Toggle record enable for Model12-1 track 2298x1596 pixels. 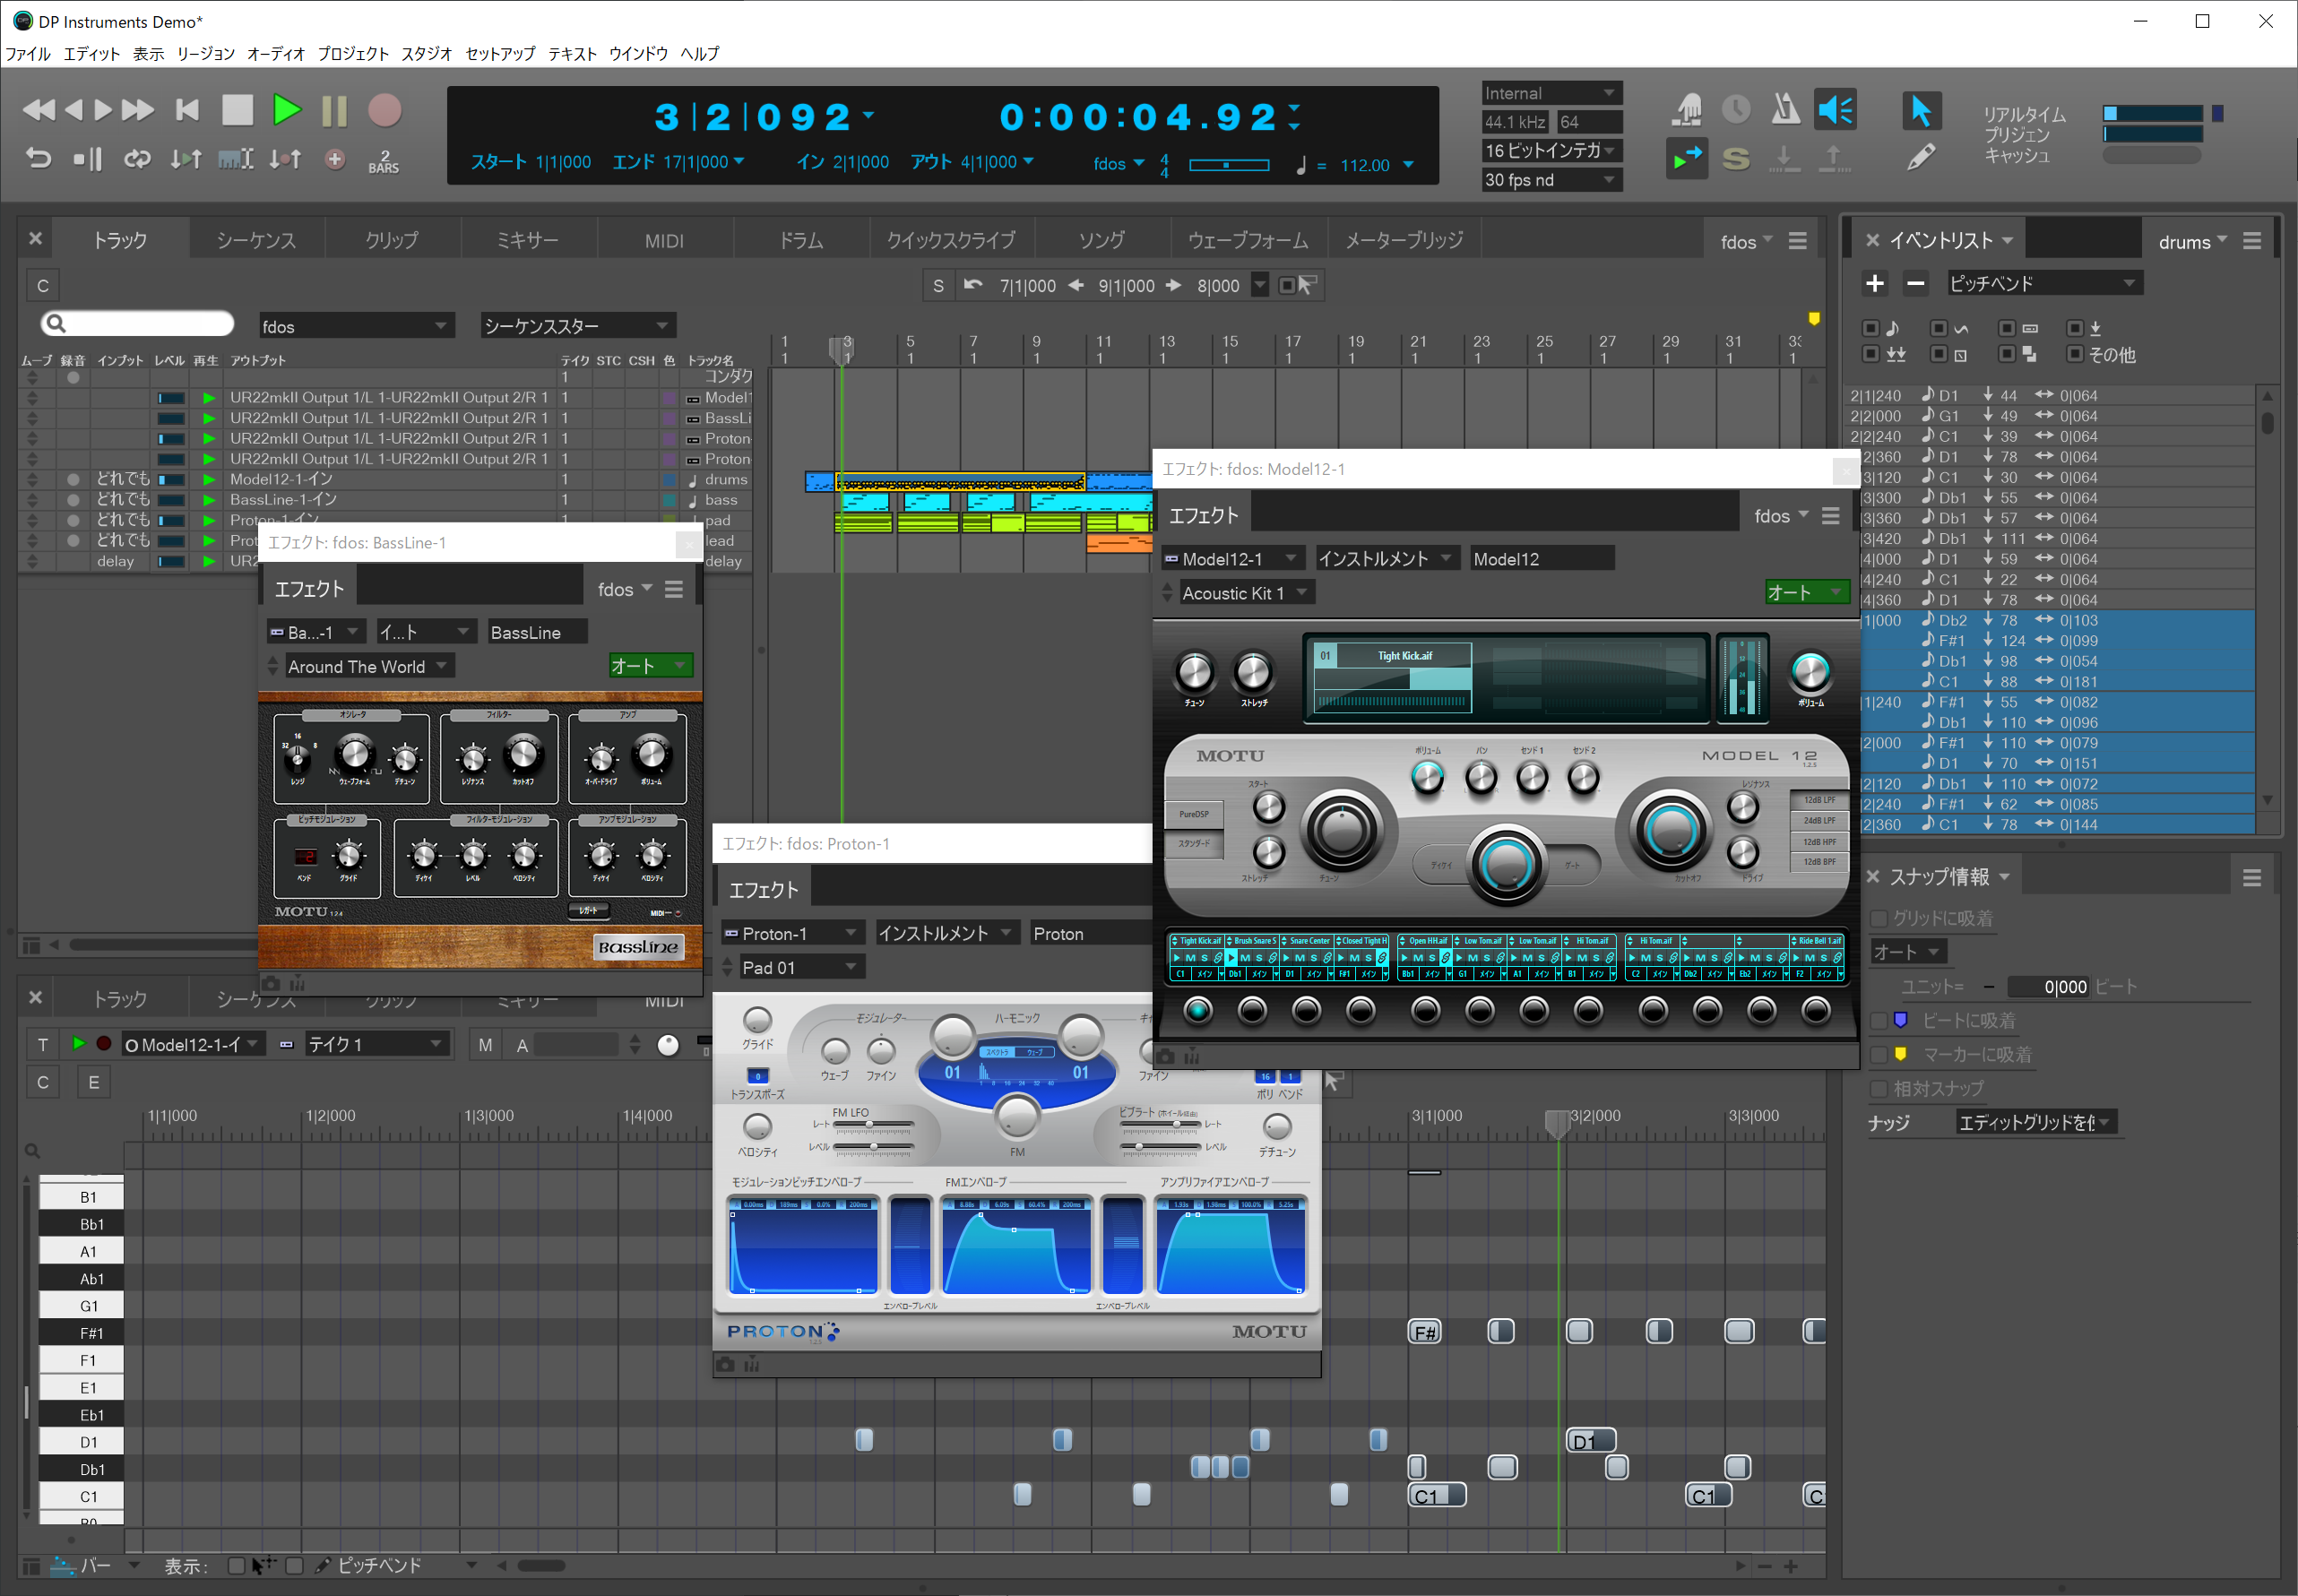[73, 479]
